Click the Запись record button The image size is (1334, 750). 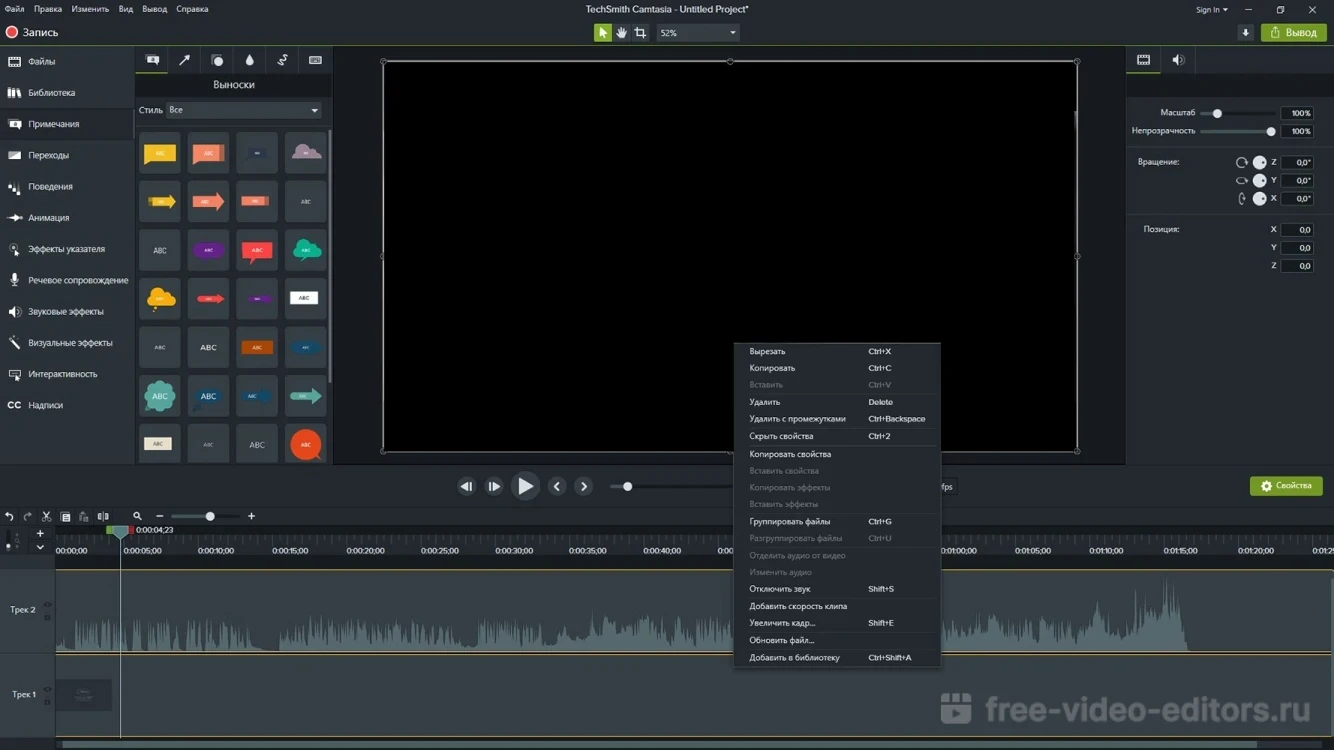tap(32, 32)
